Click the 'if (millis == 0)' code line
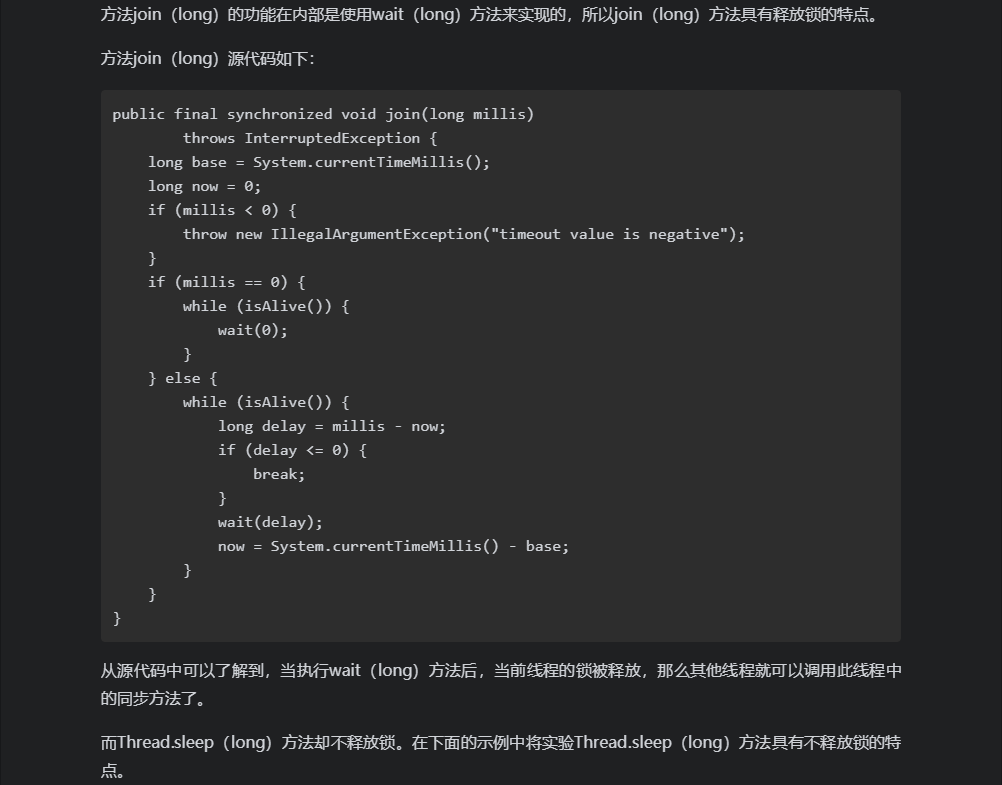1002x785 pixels. coord(226,282)
